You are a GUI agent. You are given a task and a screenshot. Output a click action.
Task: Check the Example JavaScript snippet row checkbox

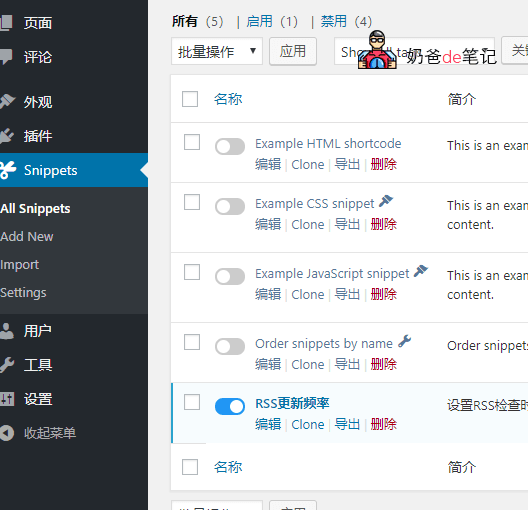pyautogui.click(x=192, y=272)
